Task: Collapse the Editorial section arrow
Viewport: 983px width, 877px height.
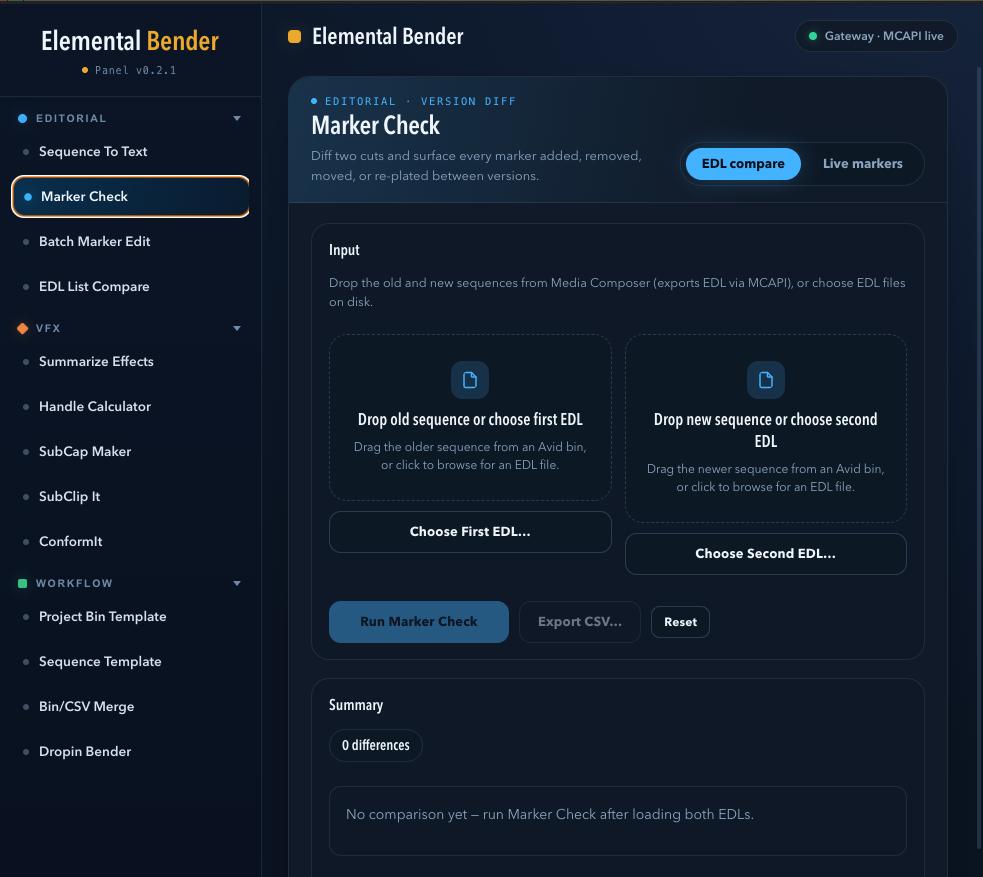Action: [237, 118]
